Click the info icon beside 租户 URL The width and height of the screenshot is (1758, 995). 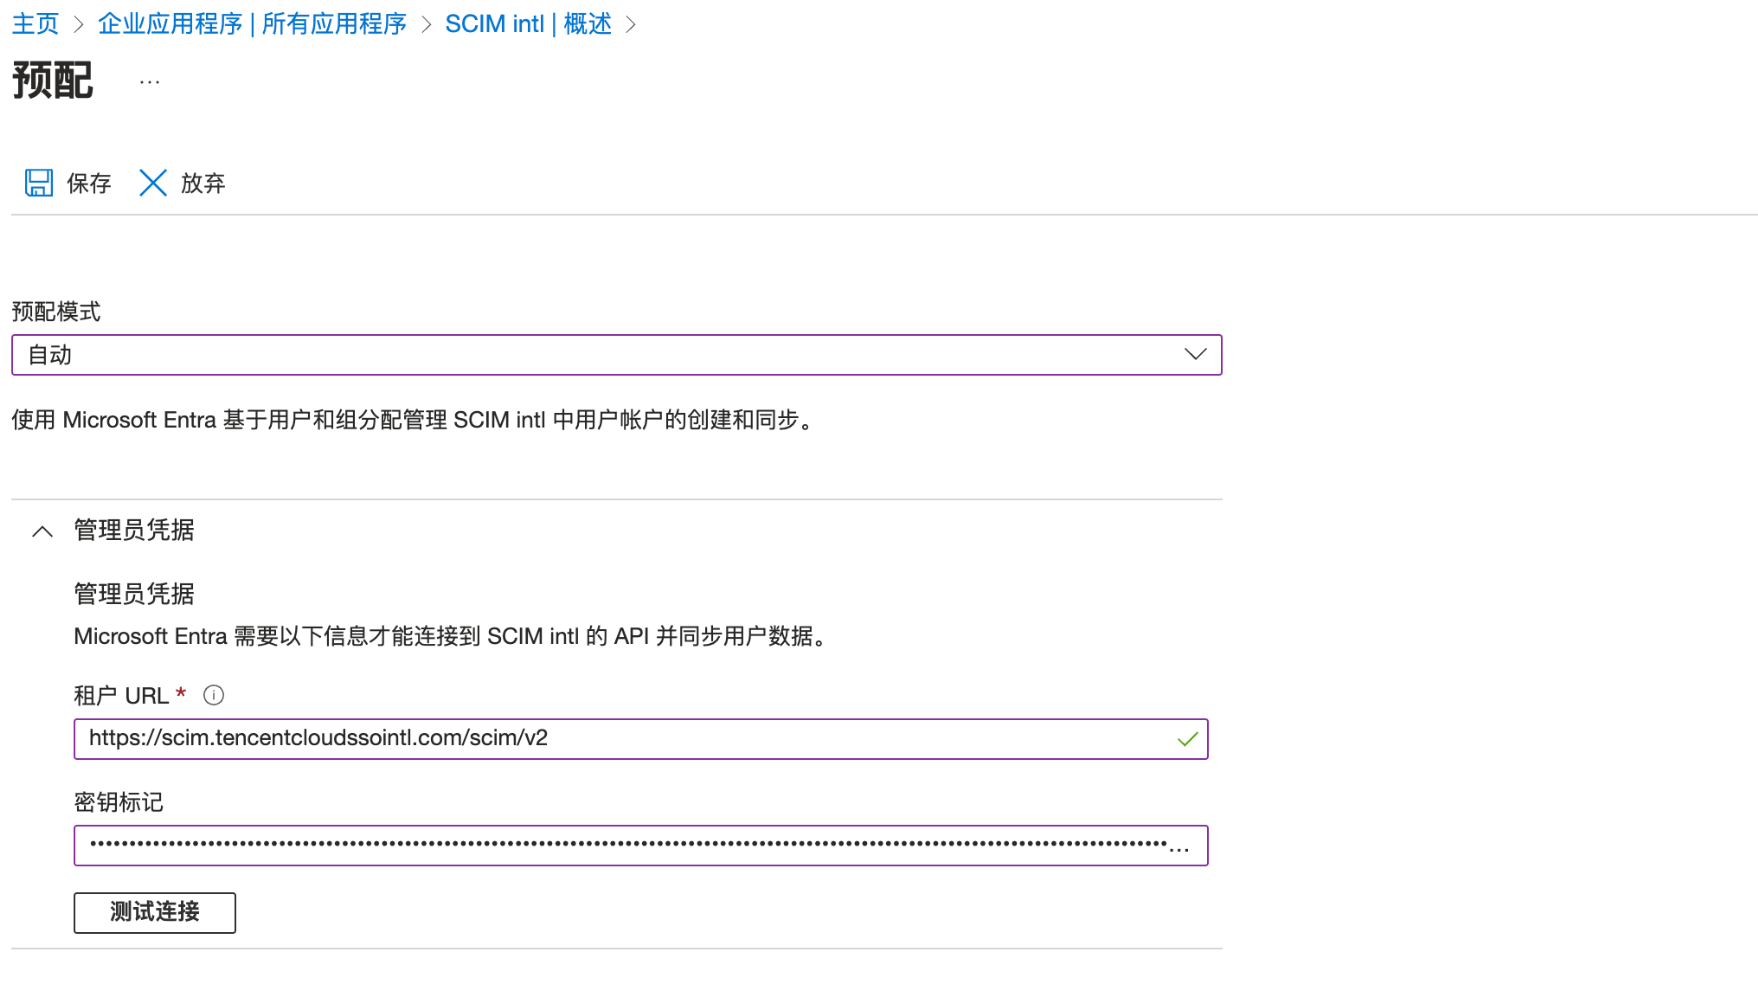coord(213,695)
